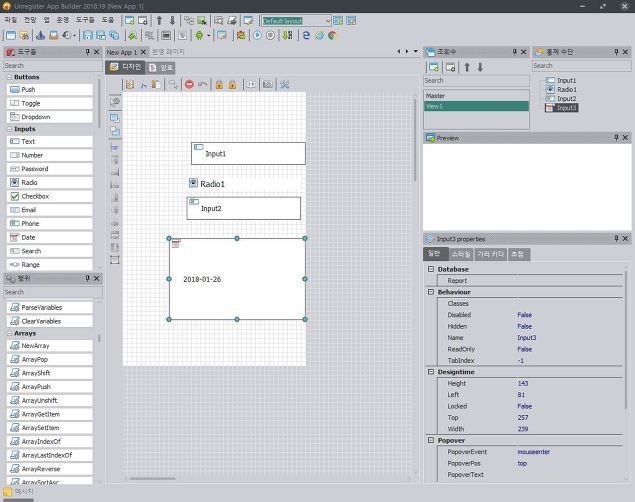Viewport: 635px width, 502px height.
Task: Pin toggle on the Preview panel
Action: coord(616,138)
